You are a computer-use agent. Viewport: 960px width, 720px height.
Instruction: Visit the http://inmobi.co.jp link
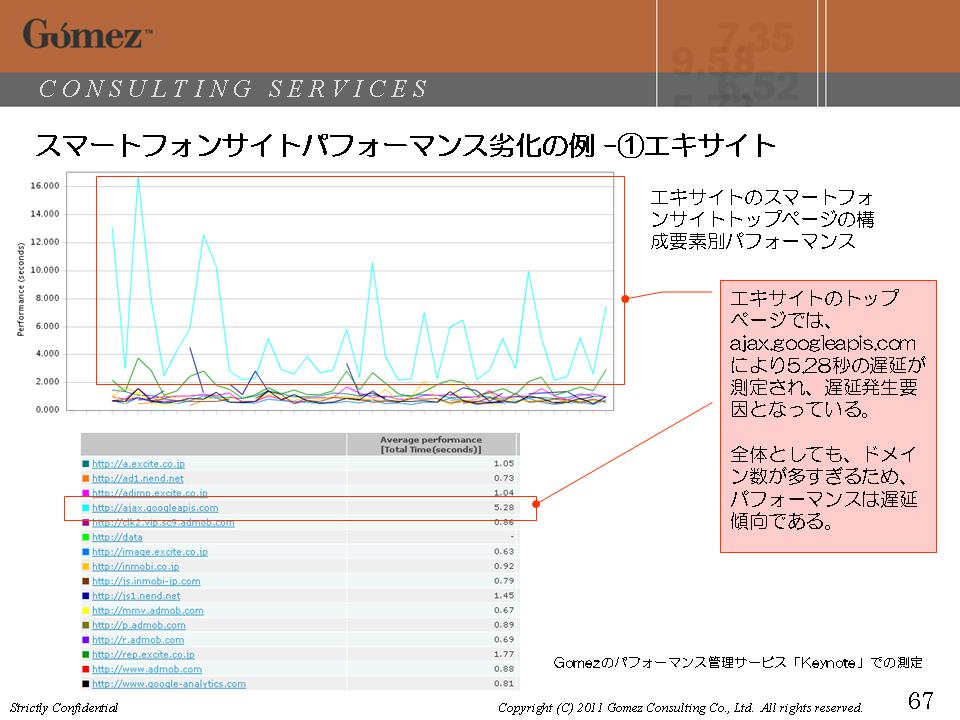click(135, 567)
